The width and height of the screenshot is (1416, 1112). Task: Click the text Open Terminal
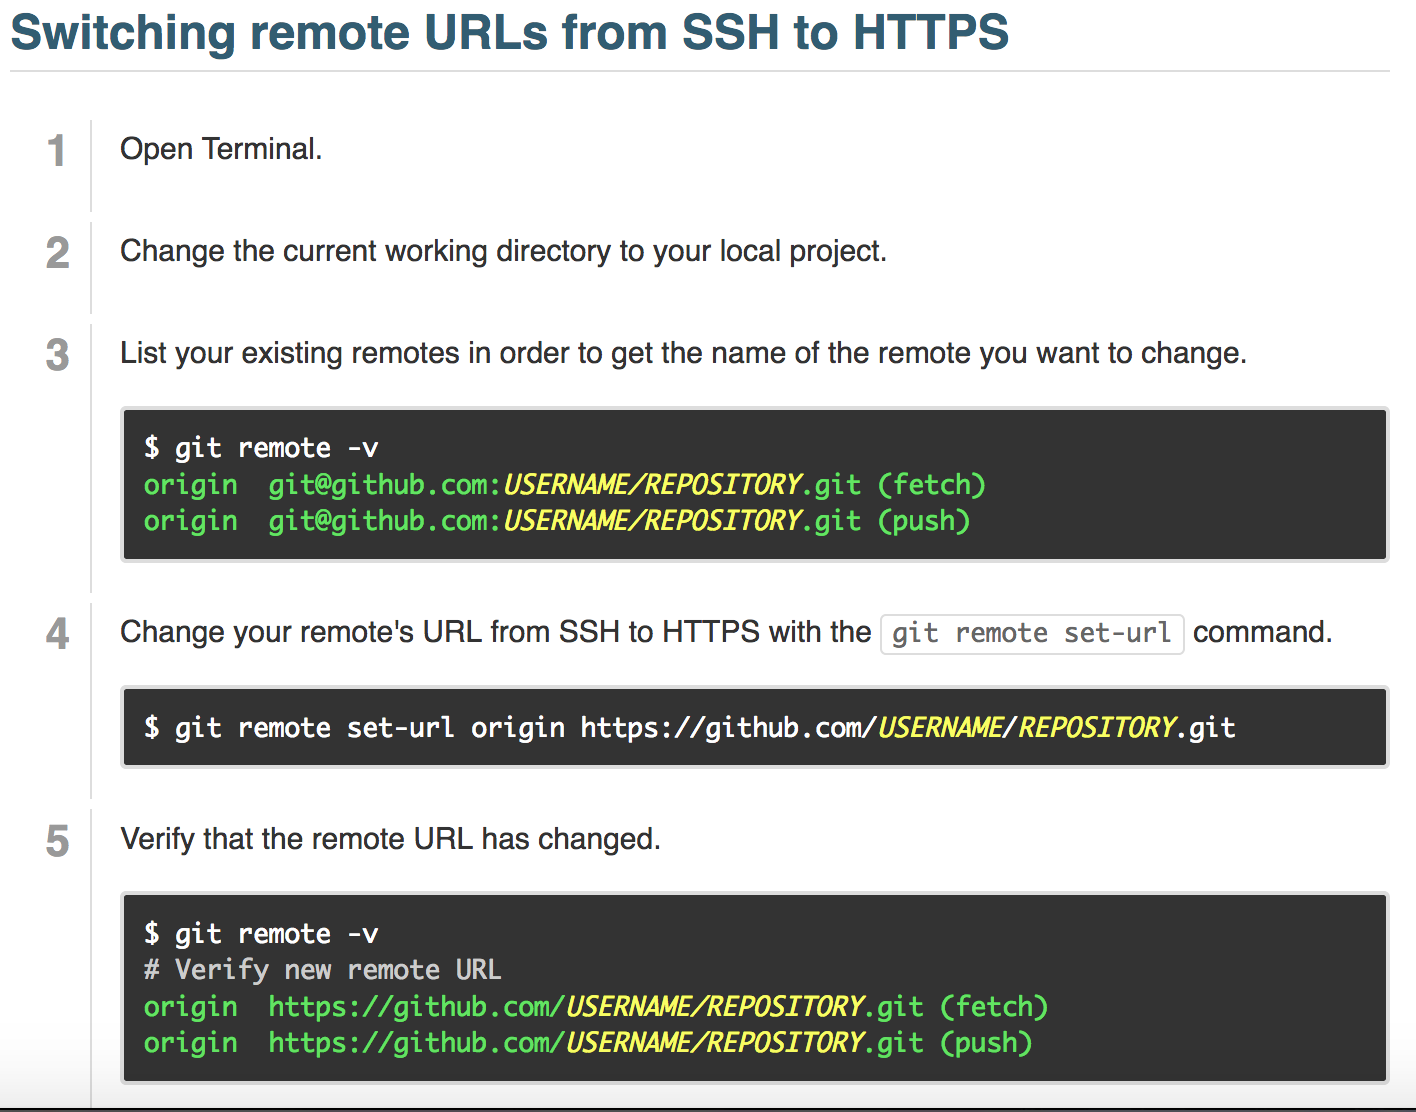click(221, 149)
